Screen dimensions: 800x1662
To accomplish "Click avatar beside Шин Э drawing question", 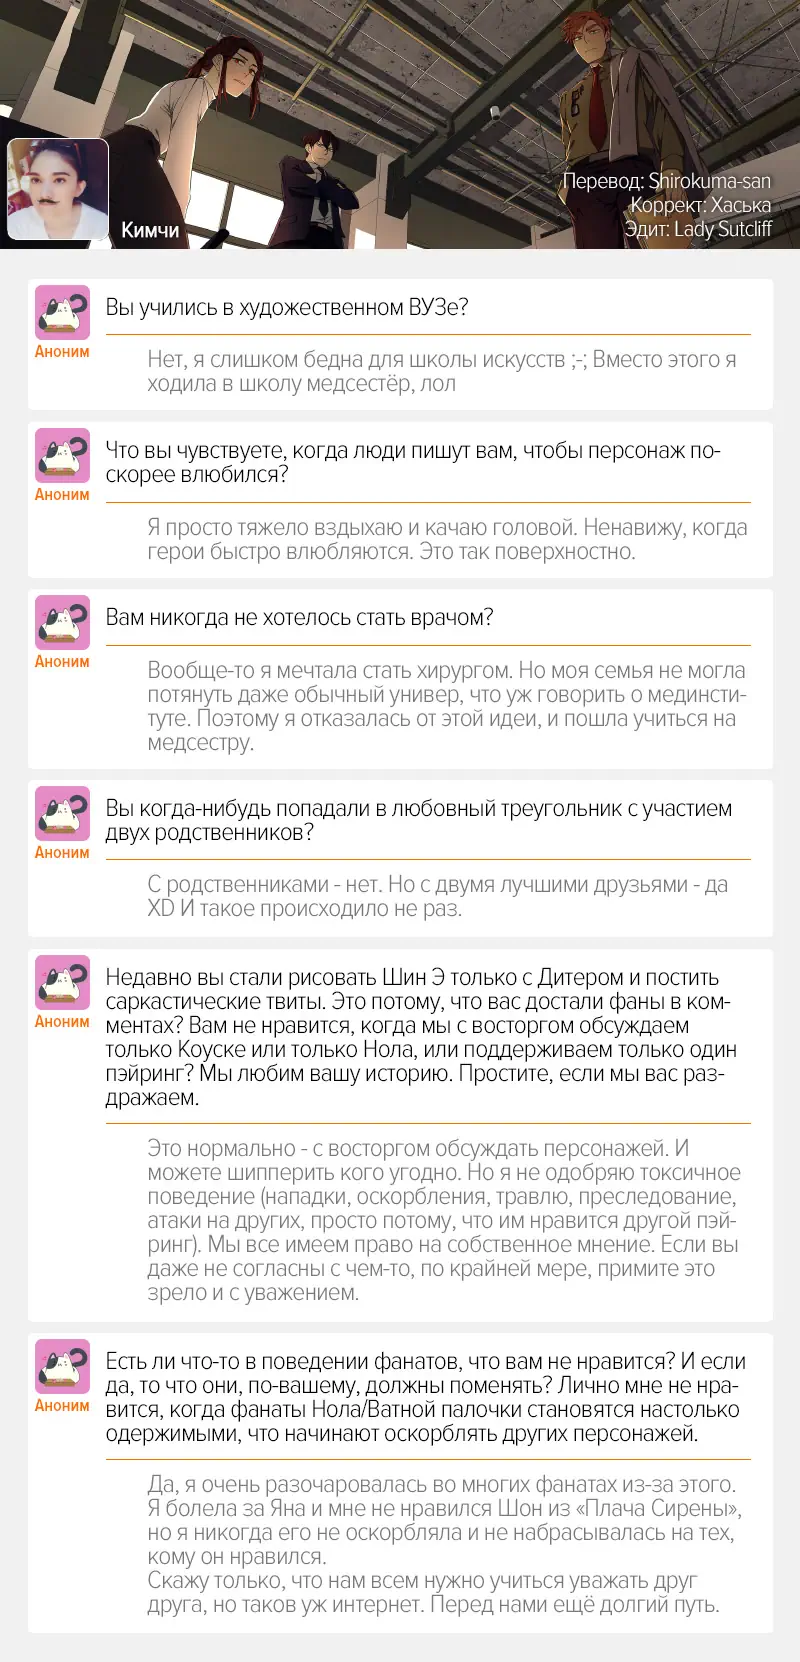I will (x=62, y=982).
